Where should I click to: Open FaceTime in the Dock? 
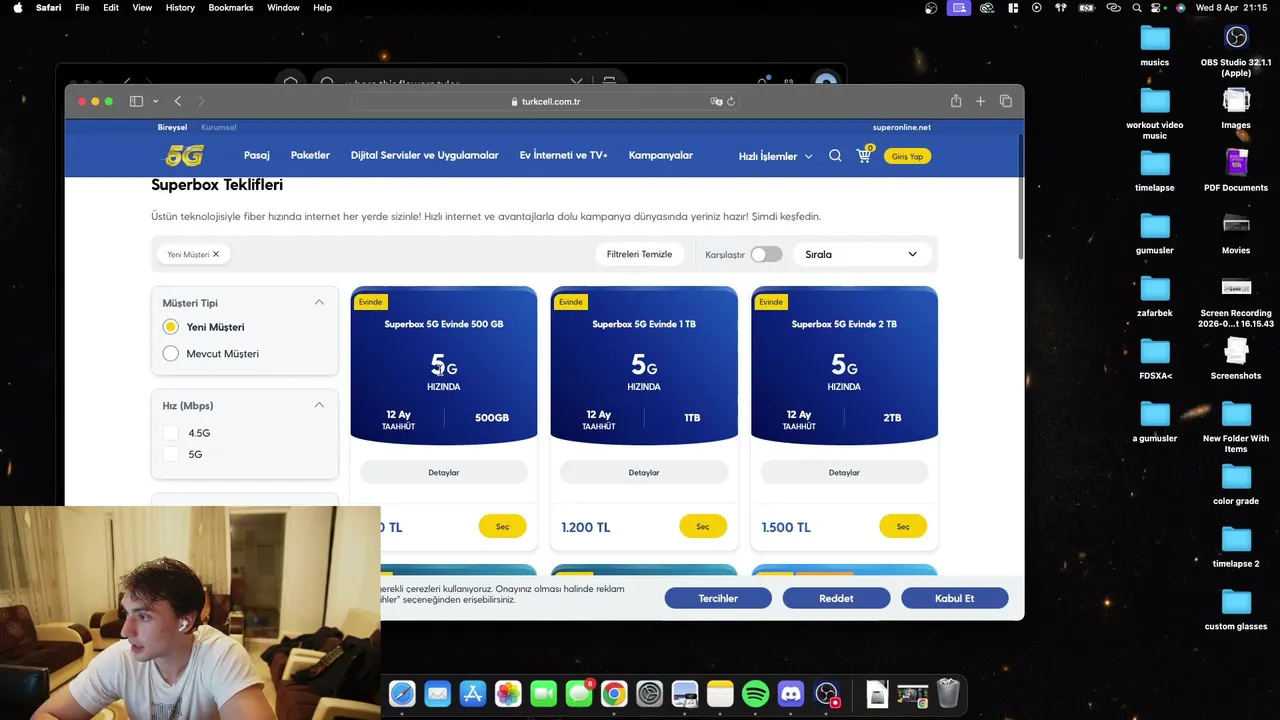pyautogui.click(x=543, y=693)
